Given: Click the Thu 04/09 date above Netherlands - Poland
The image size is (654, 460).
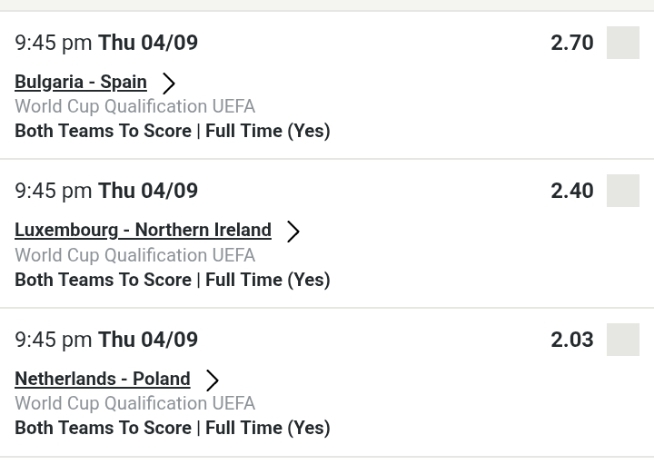Looking at the screenshot, I should click(x=148, y=340).
